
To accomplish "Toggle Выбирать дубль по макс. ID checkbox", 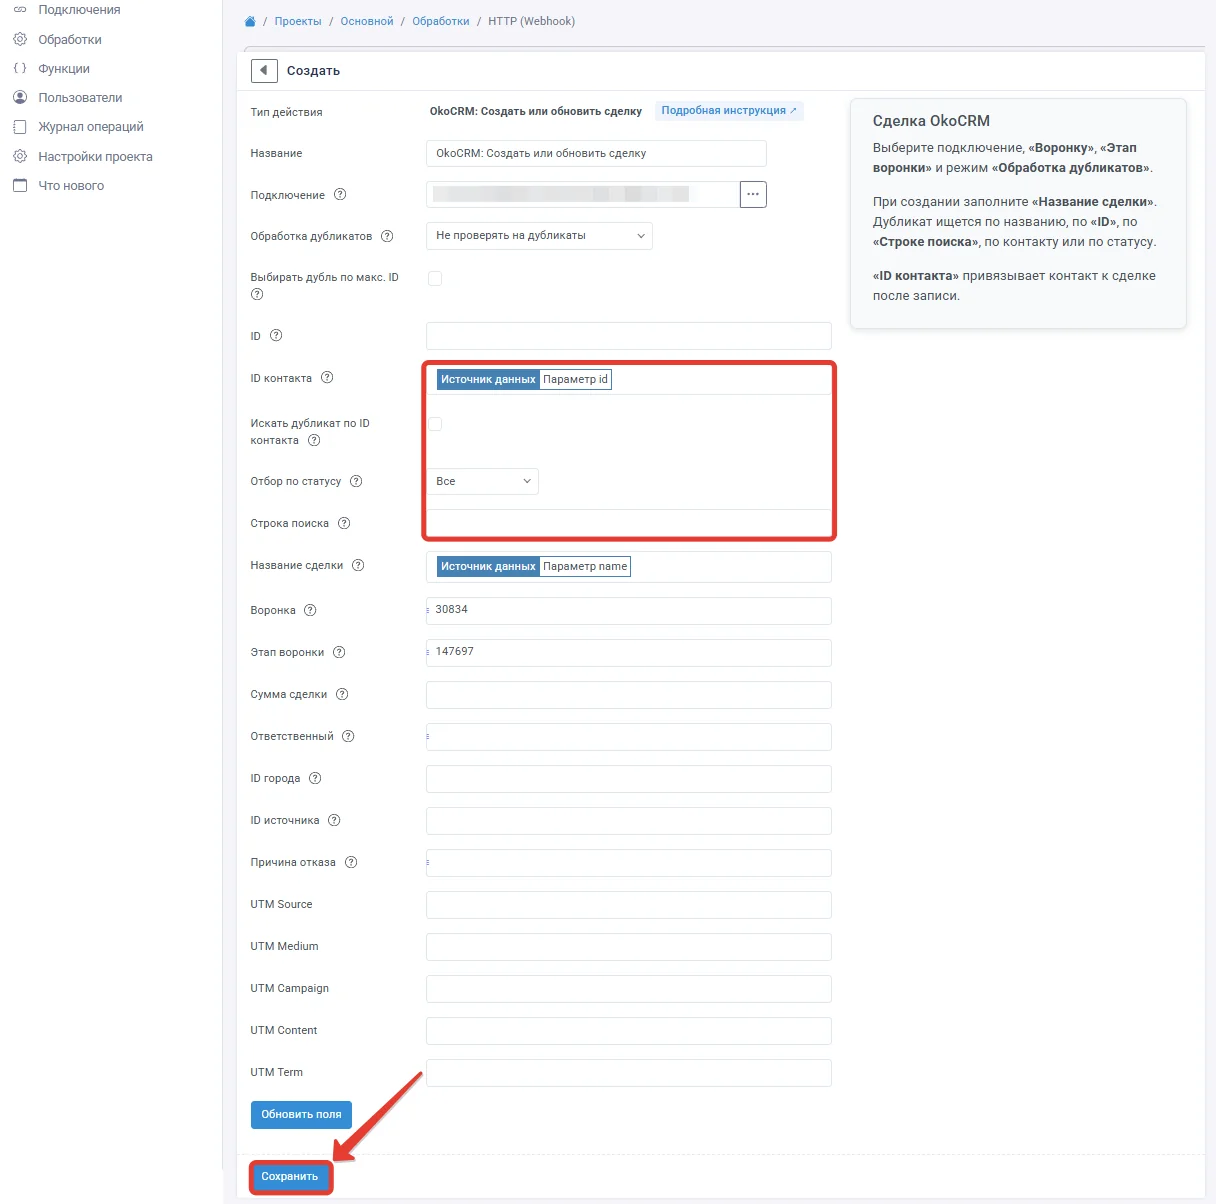I will pyautogui.click(x=435, y=278).
